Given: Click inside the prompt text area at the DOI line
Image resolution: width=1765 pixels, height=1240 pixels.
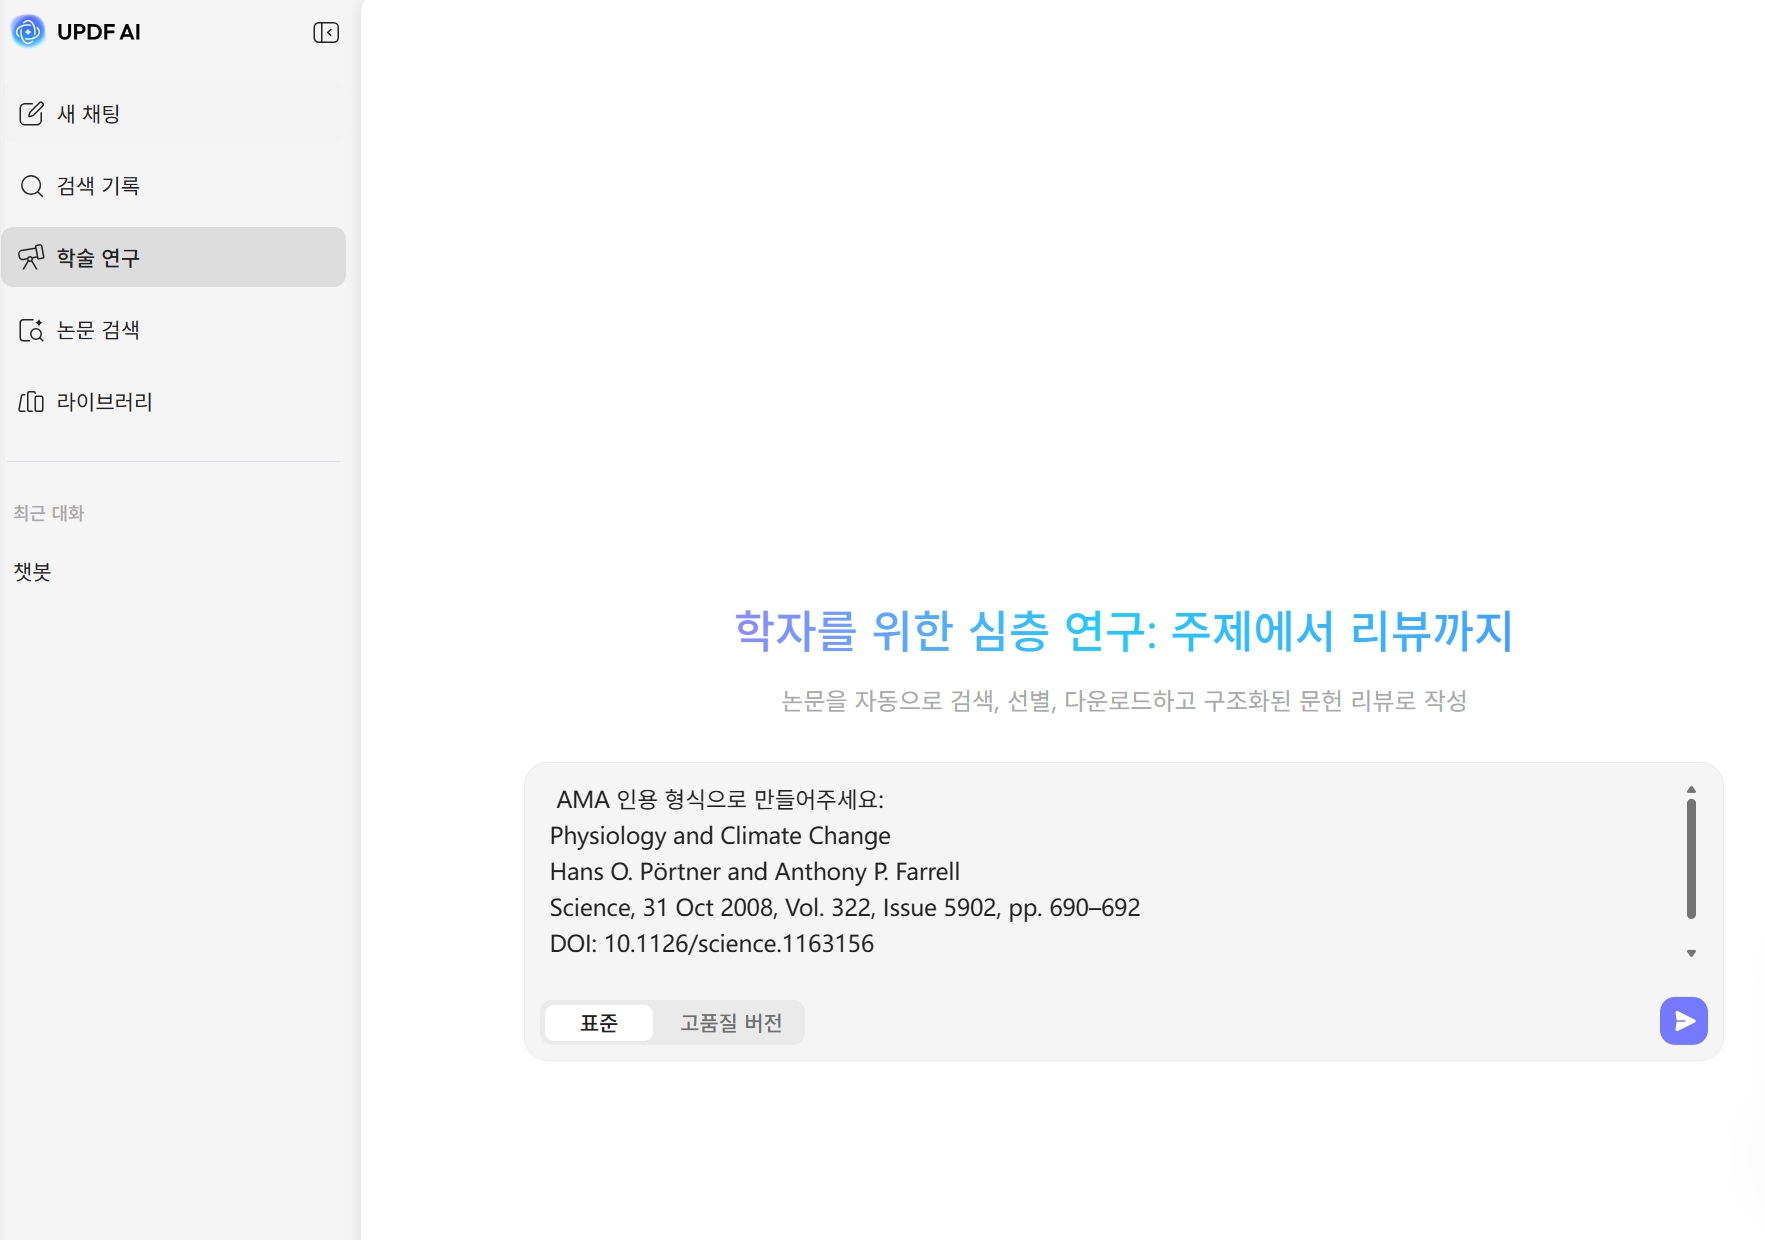Looking at the screenshot, I should [712, 944].
